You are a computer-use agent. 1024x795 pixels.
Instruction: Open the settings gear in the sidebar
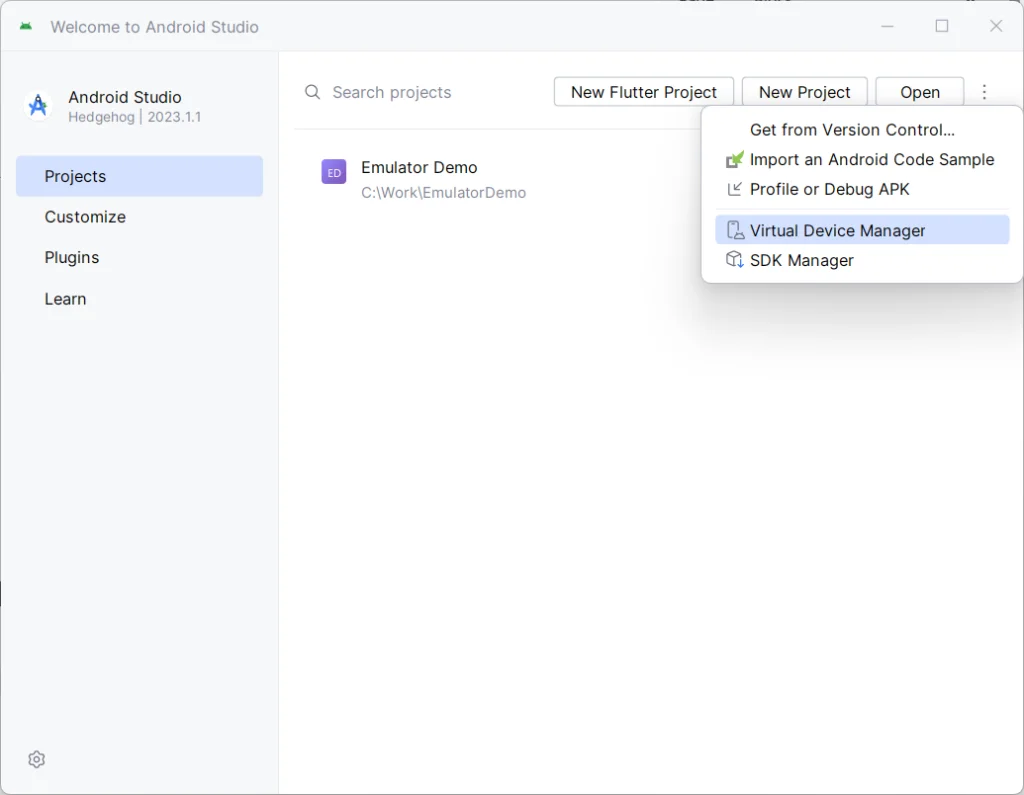(x=37, y=759)
